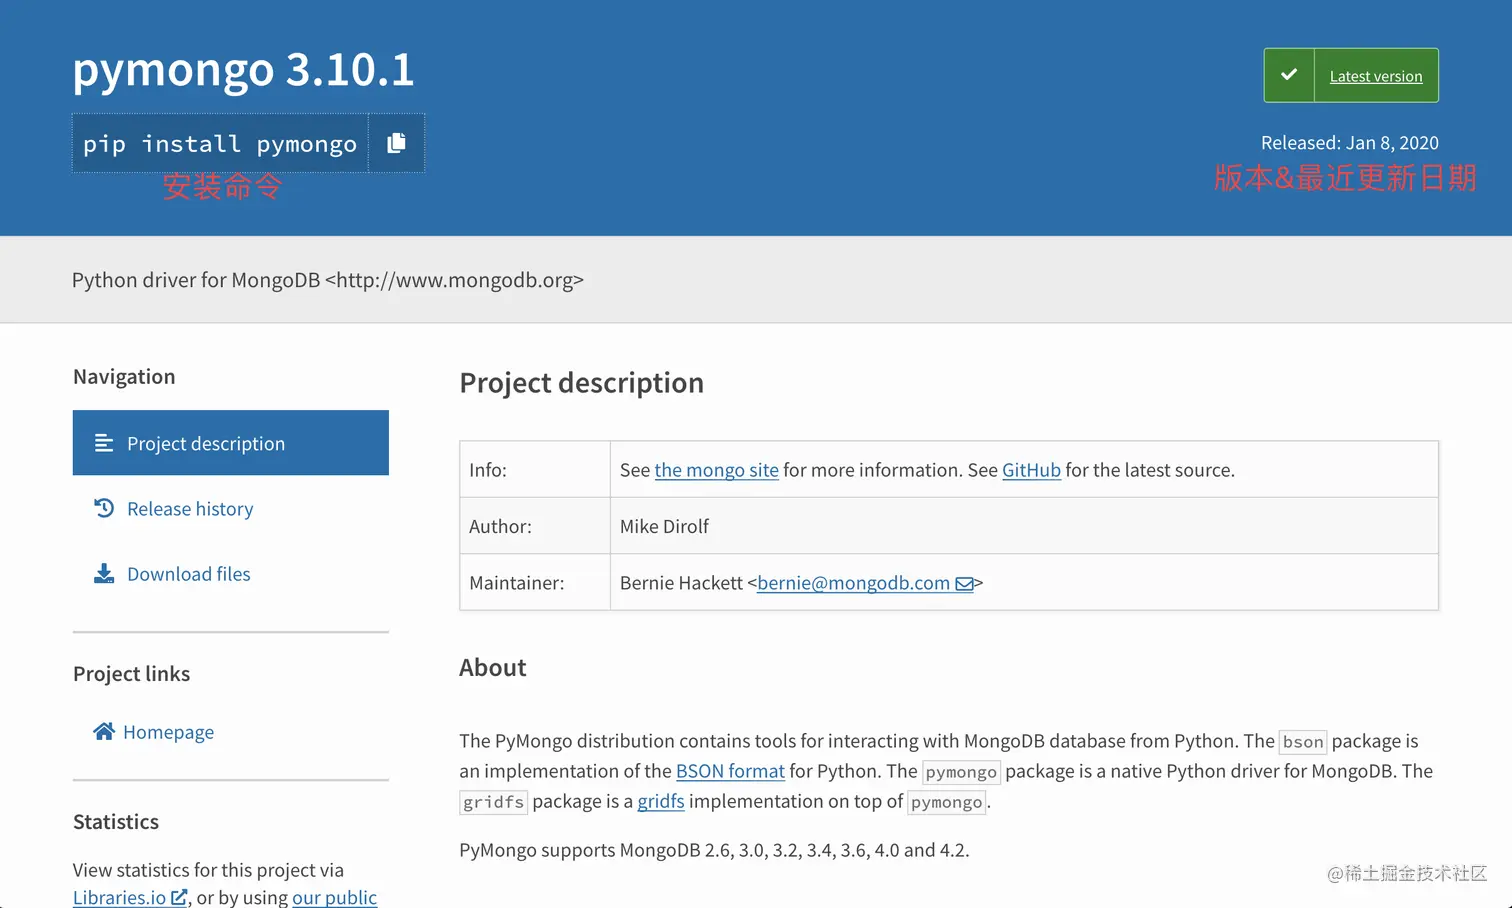
Task: Click the house icon beside Homepage
Action: (104, 731)
